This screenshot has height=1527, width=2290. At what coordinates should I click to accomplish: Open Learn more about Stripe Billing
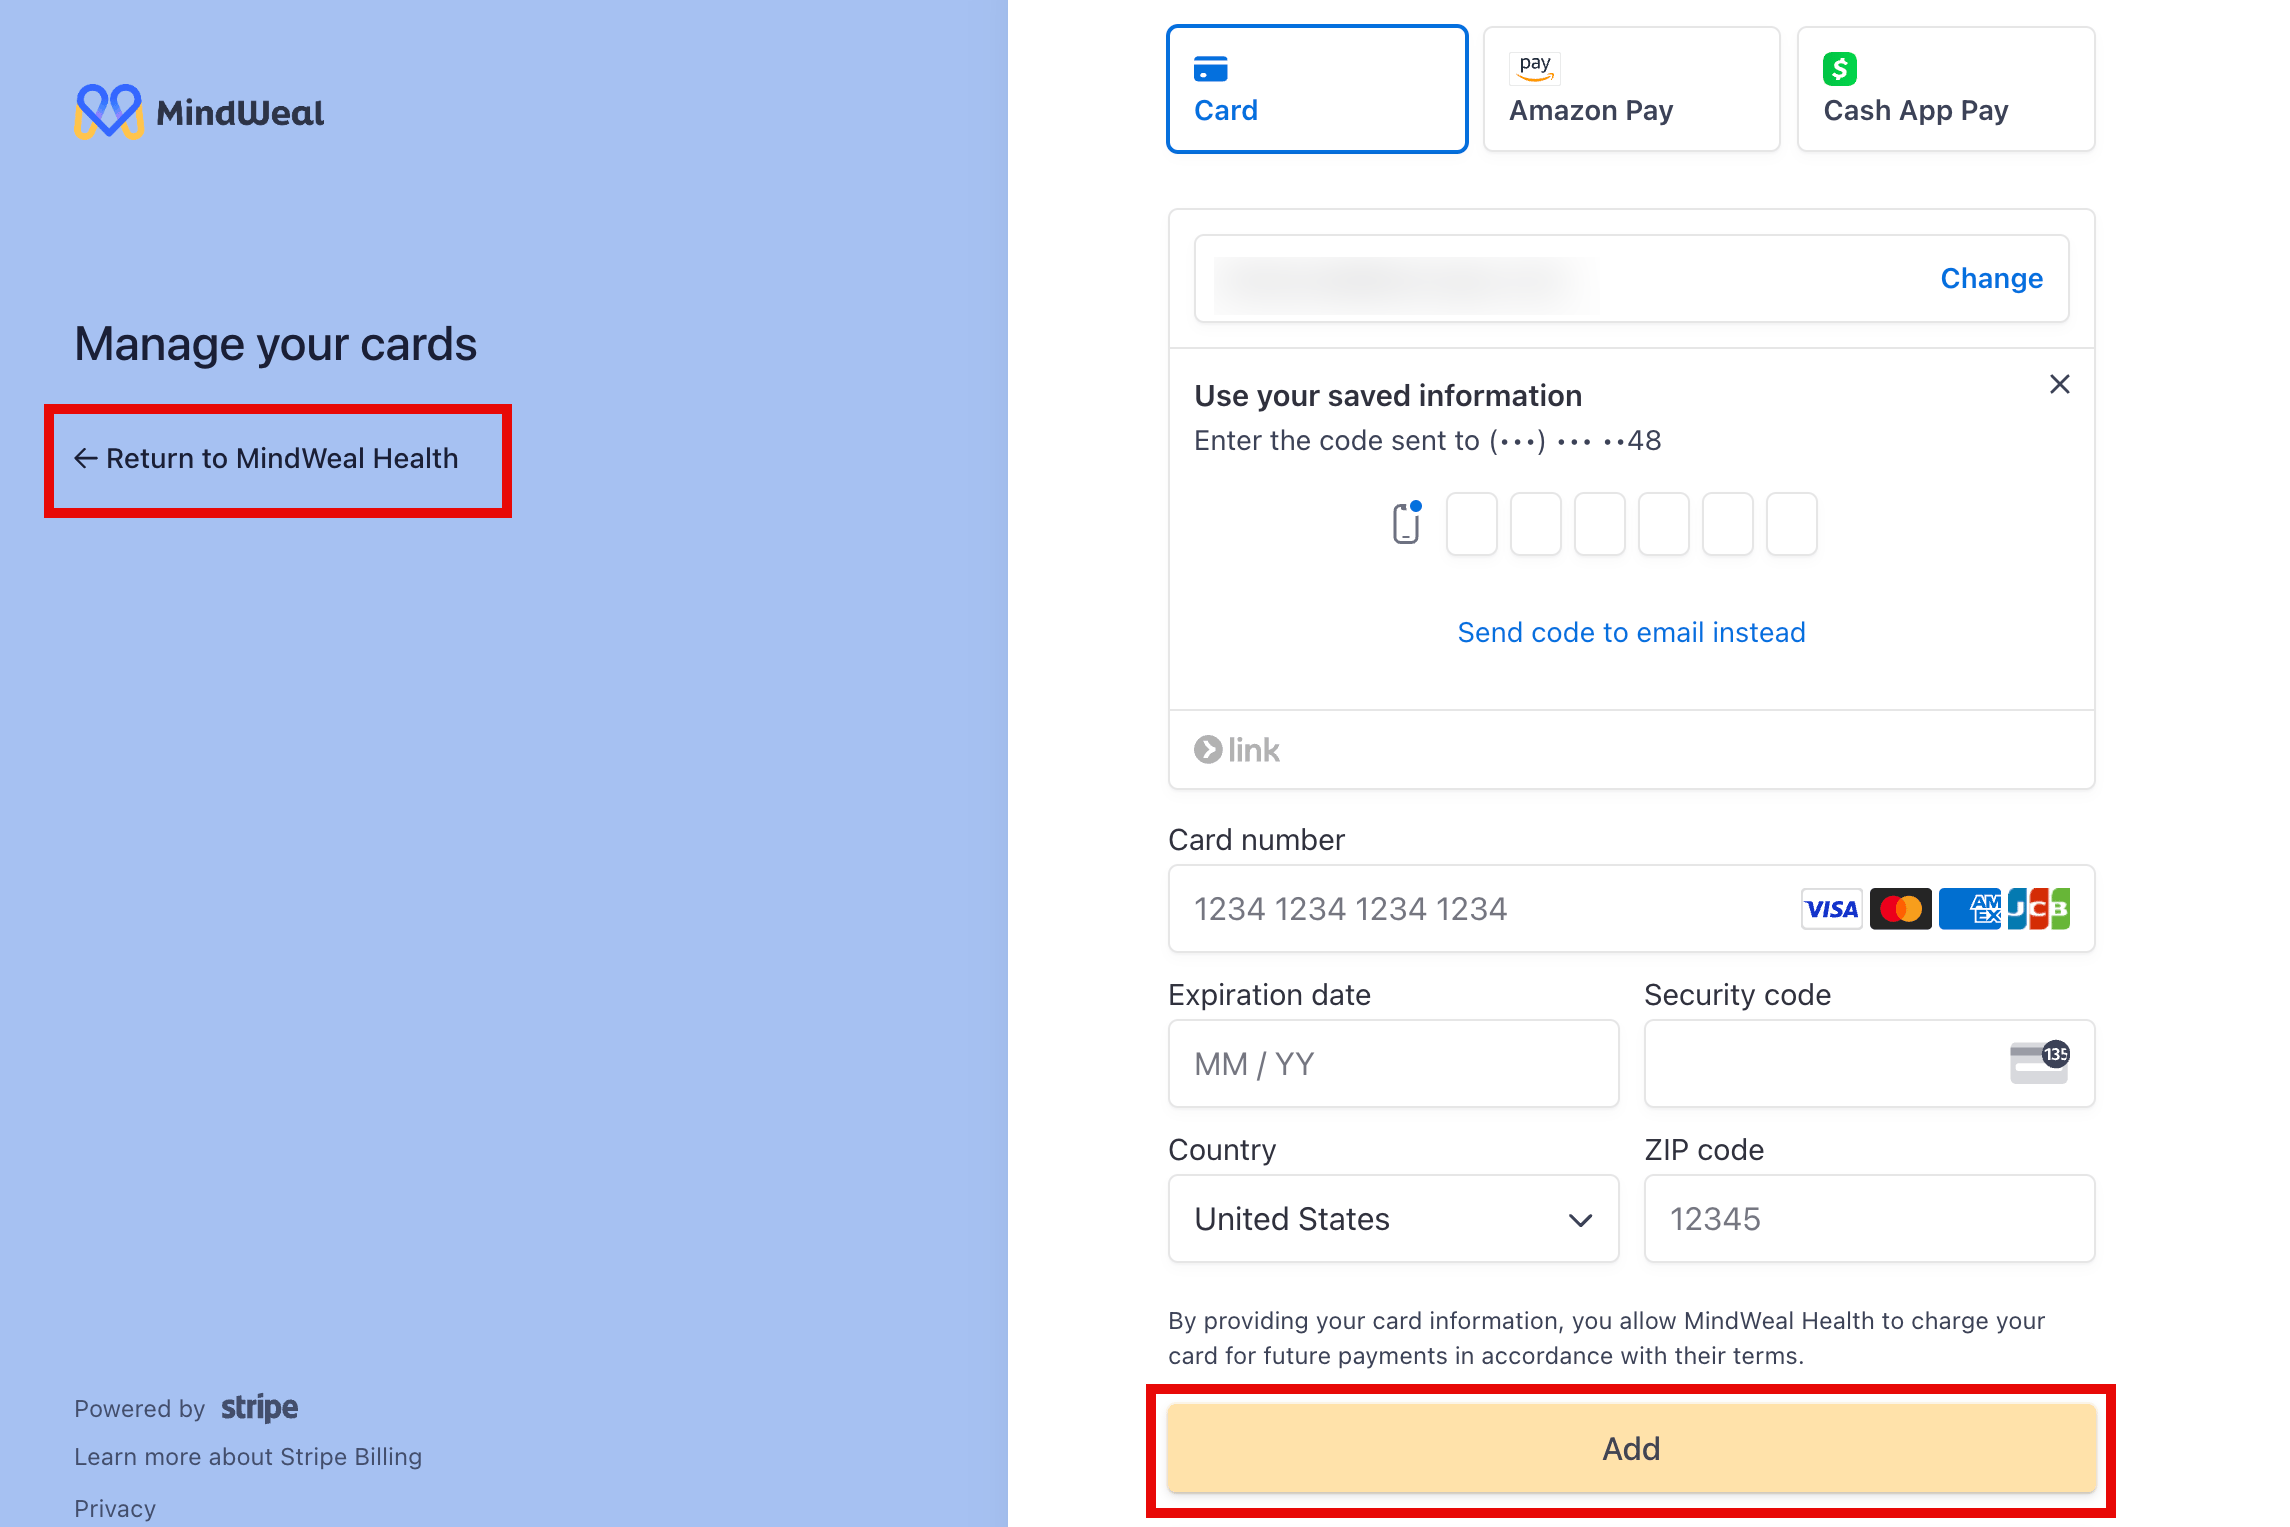point(248,1457)
